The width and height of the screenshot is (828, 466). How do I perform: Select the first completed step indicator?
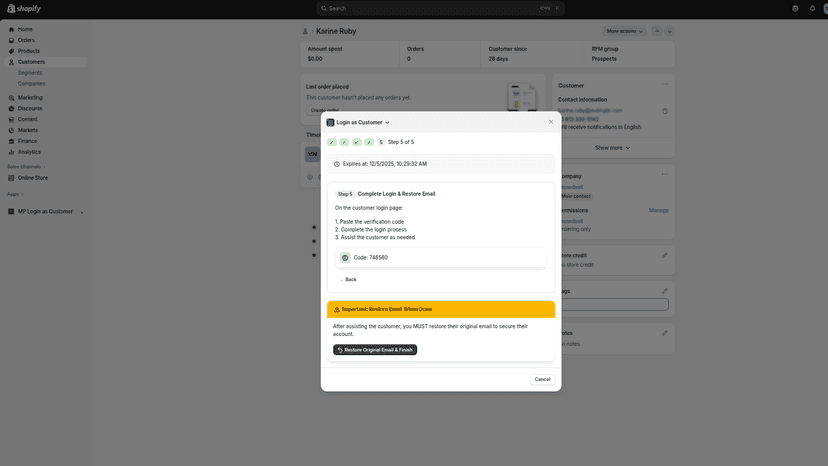coord(332,142)
